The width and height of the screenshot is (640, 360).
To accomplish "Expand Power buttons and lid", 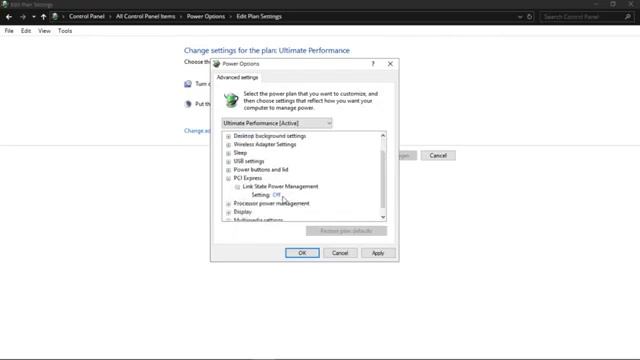I will [x=229, y=170].
